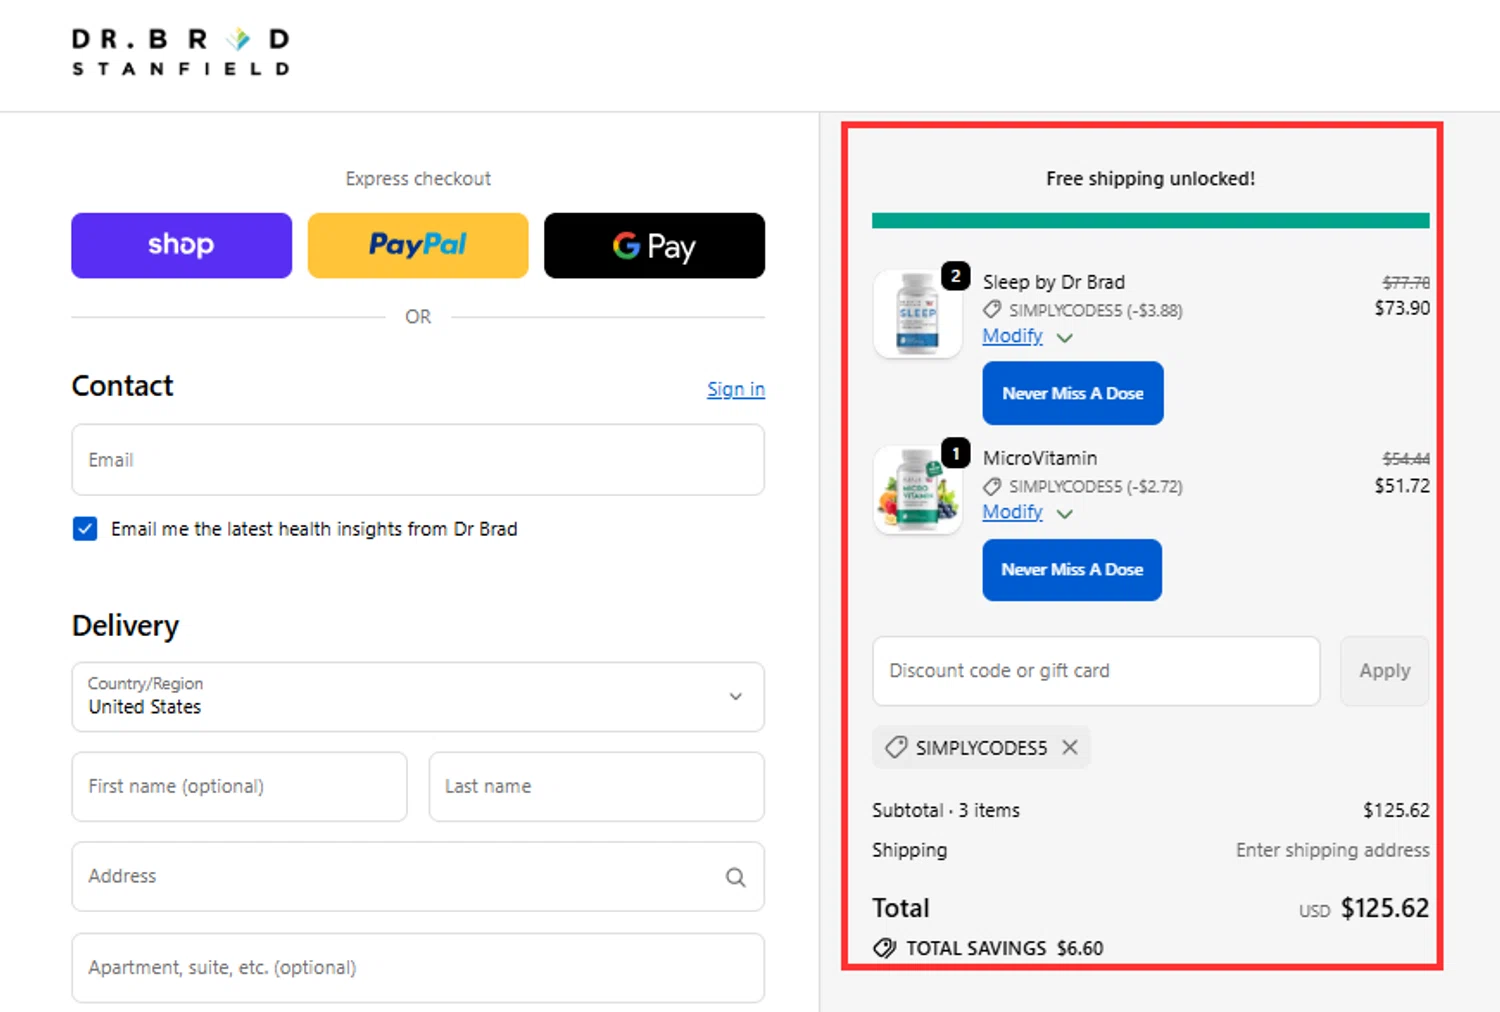Modify the MicroVitamin item

(x=1012, y=512)
